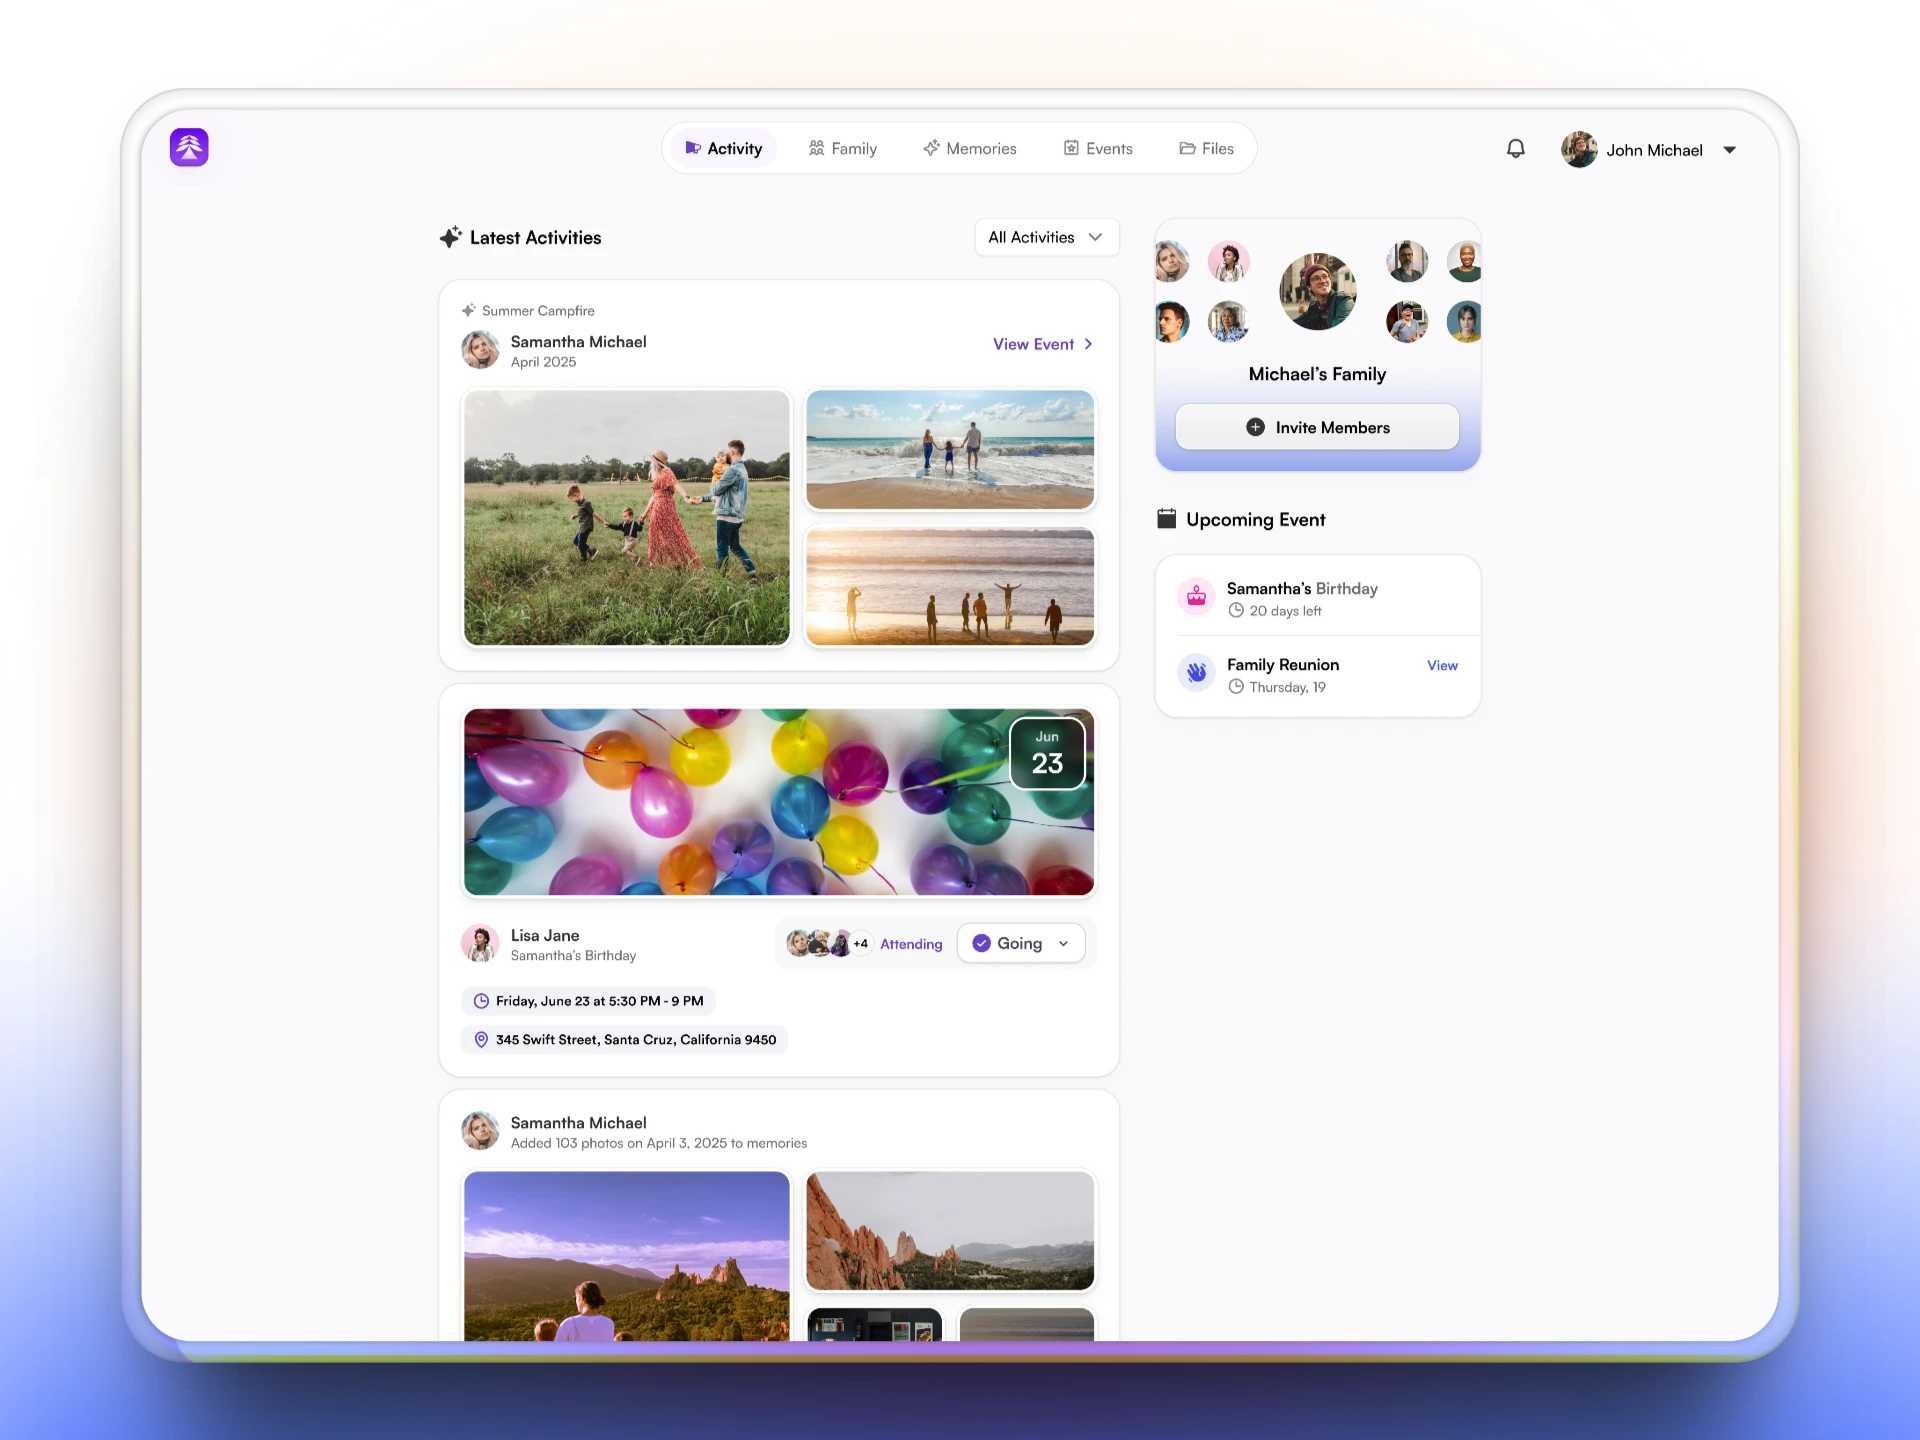Click the woman with pink background avatar
The image size is (1920, 1440).
pos(1228,262)
